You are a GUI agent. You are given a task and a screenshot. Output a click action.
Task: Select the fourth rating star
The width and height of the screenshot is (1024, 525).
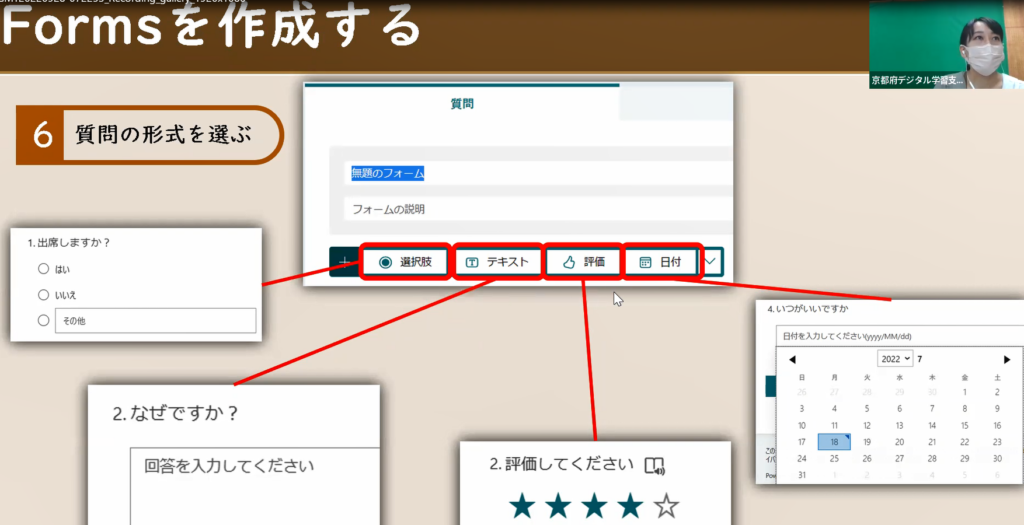pyautogui.click(x=630, y=506)
